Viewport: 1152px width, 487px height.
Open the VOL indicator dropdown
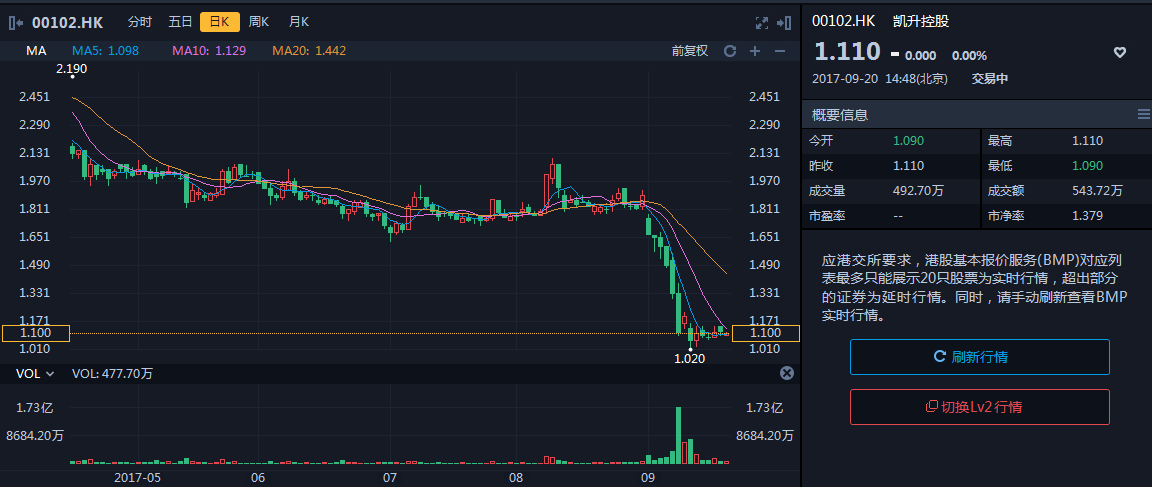pyautogui.click(x=35, y=373)
